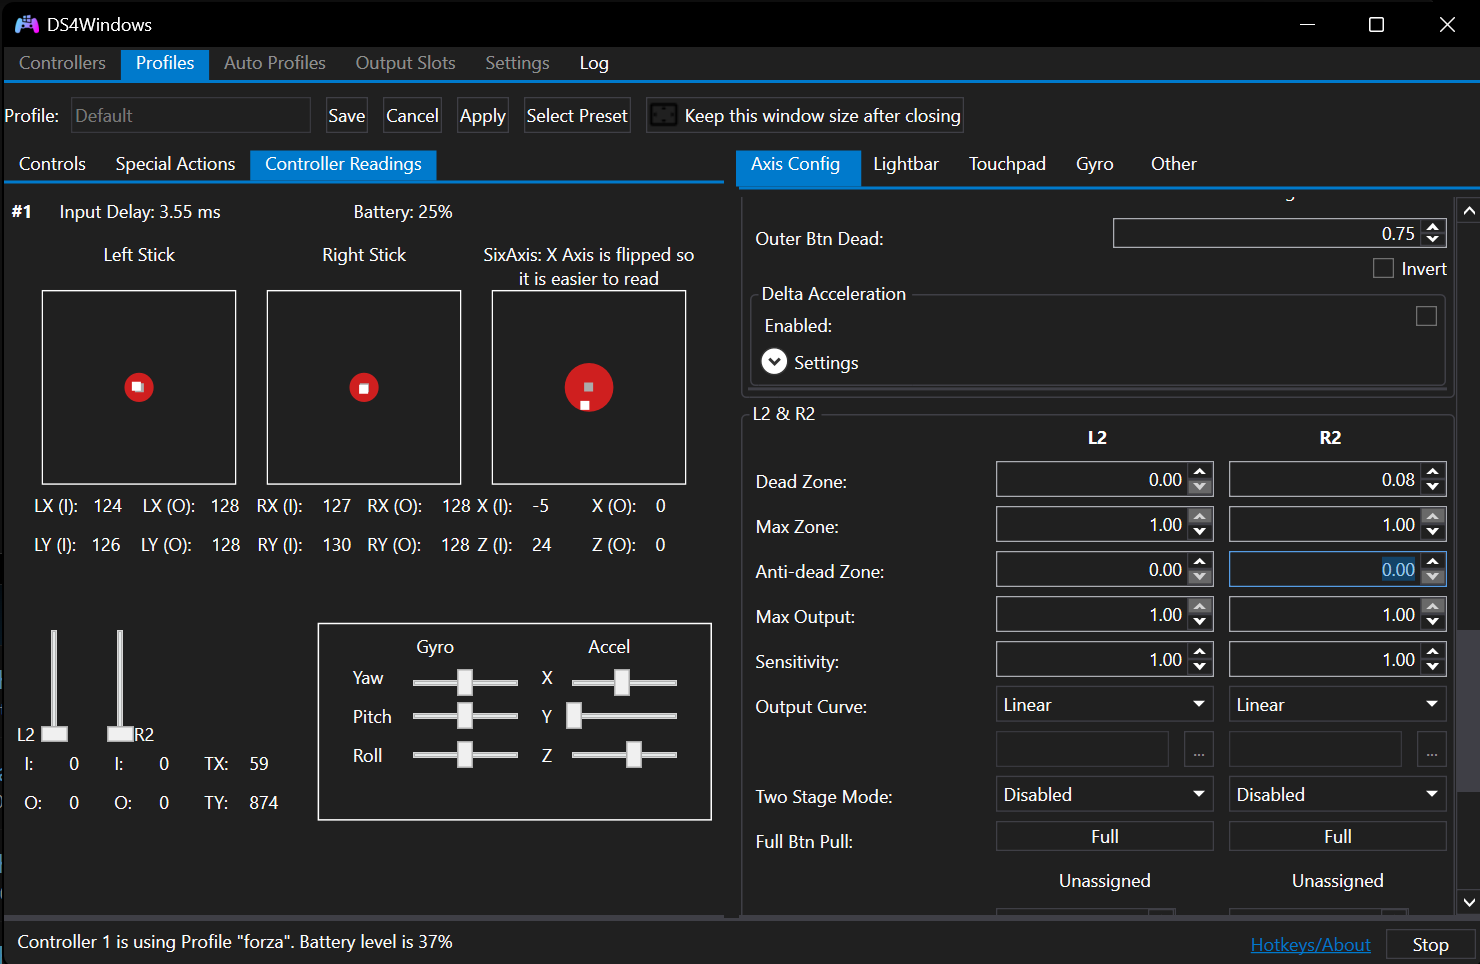This screenshot has height=964, width=1480.
Task: Click the Accel Z slider
Action: 624,755
